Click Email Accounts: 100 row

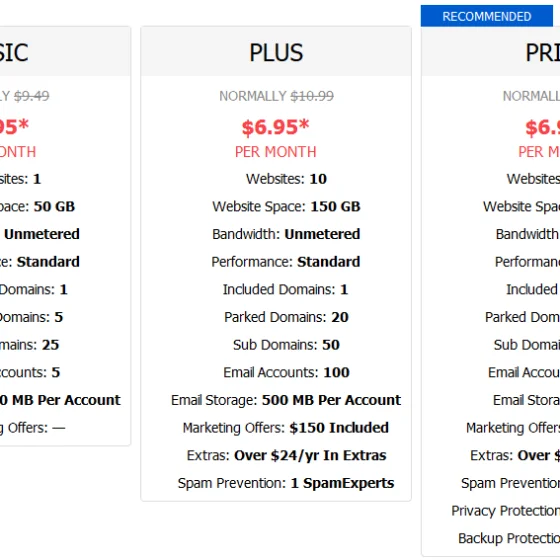coord(286,372)
